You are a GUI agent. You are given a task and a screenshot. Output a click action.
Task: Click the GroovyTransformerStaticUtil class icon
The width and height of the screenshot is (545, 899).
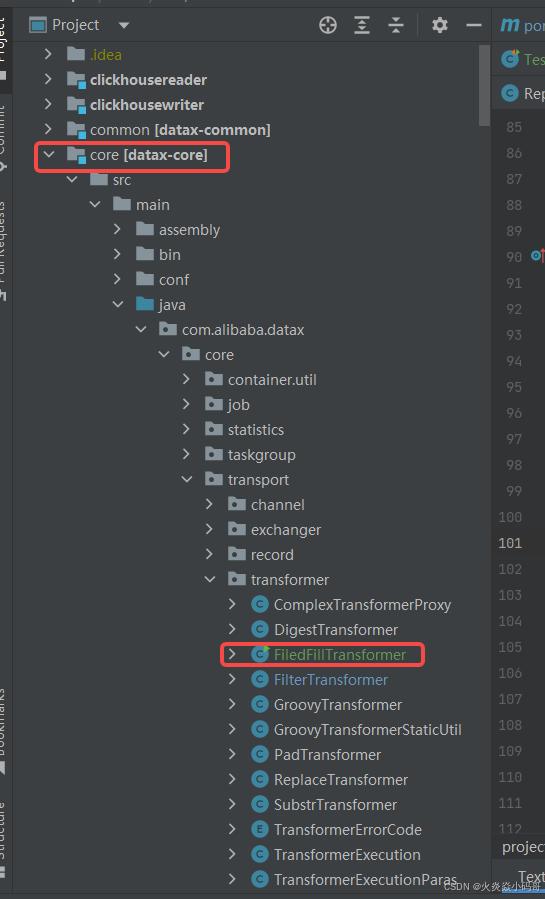coord(260,729)
